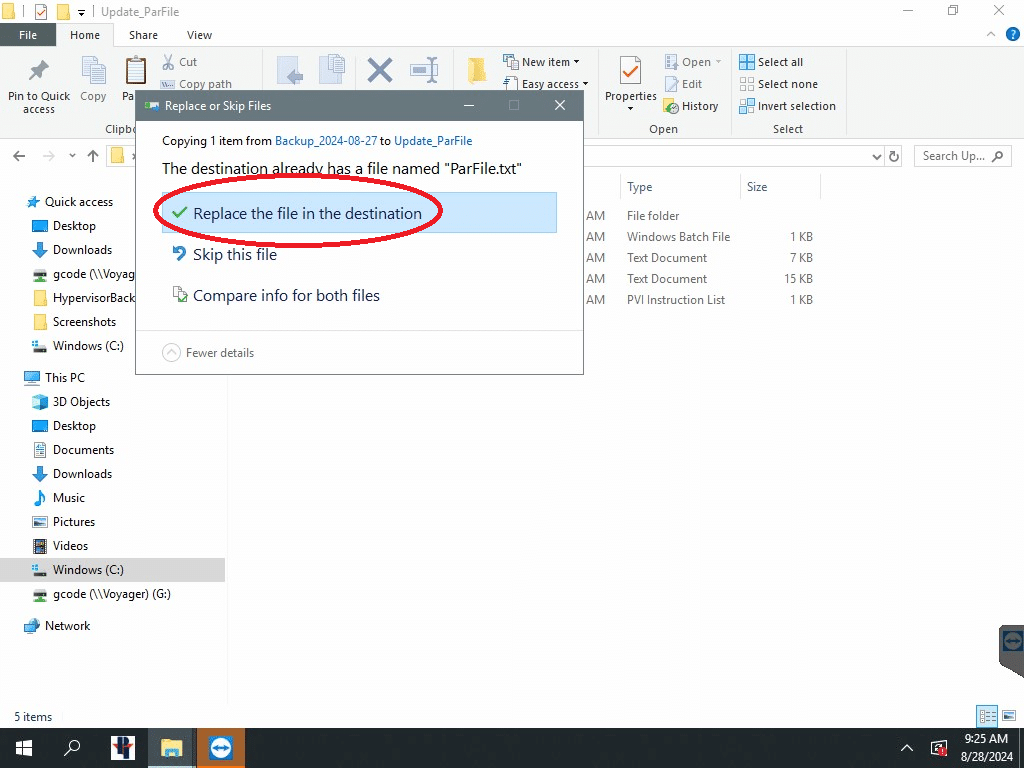The image size is (1024, 768).
Task: Select Skip this file option
Action: 235,255
